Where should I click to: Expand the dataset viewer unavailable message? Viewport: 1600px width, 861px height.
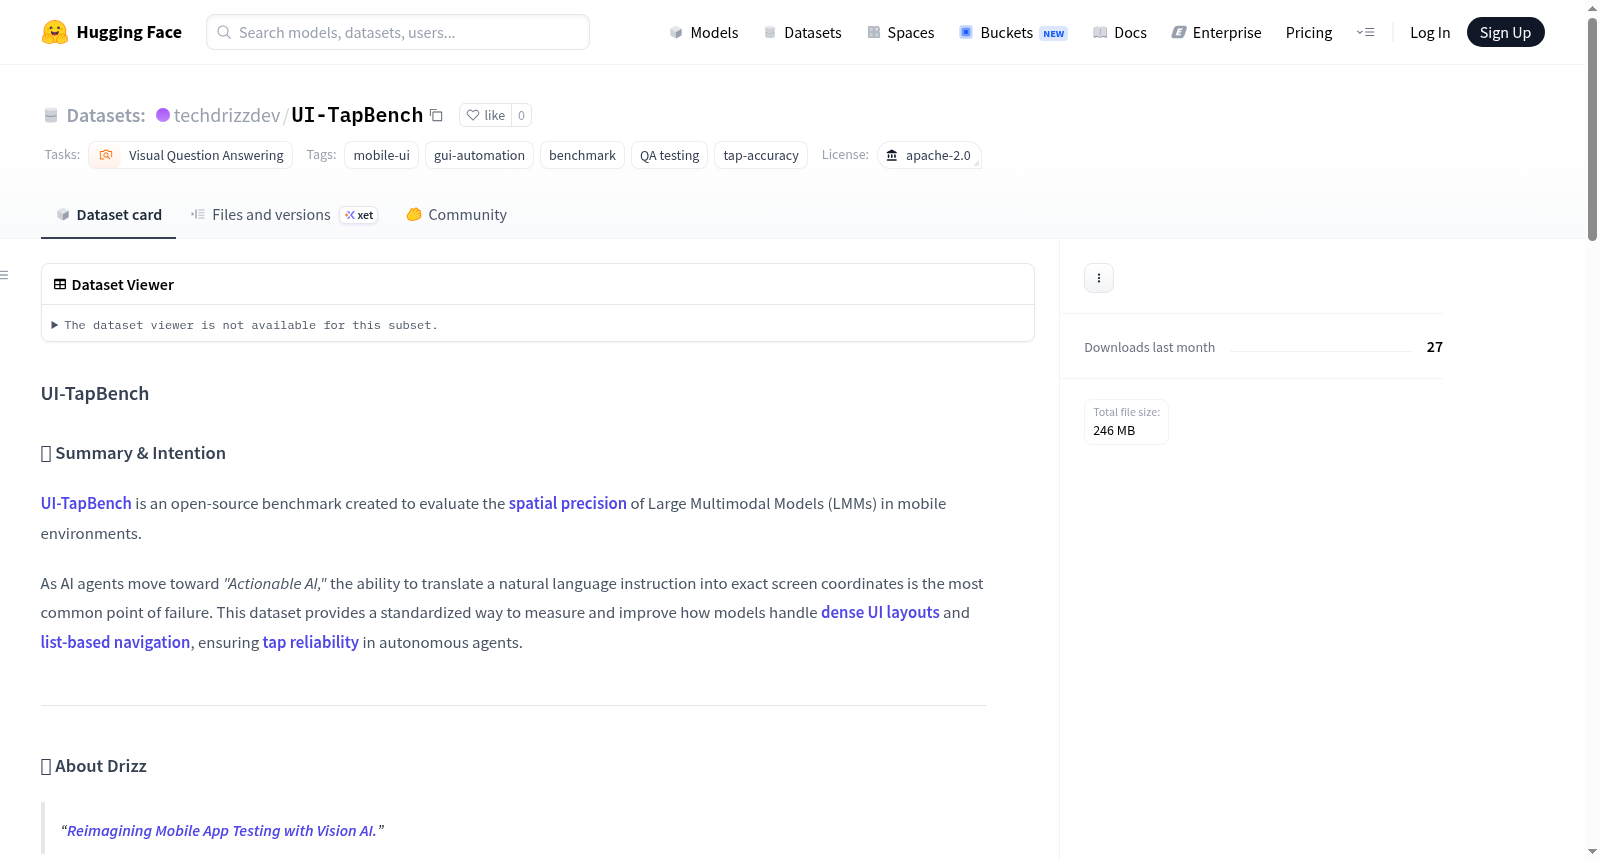(x=245, y=325)
